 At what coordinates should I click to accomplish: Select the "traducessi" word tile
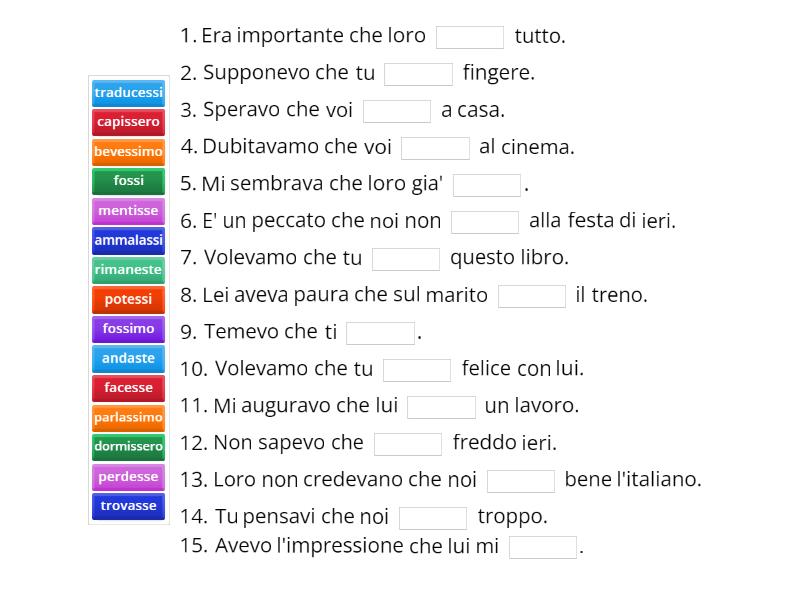point(128,93)
